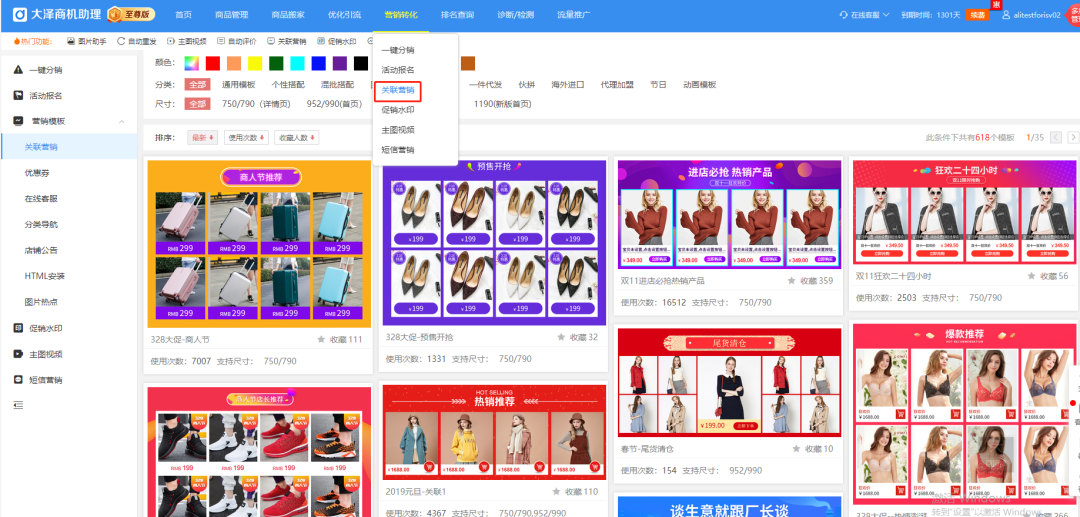Open 促销水印 from the hot functions bar
This screenshot has width=1080, height=517.
point(337,41)
